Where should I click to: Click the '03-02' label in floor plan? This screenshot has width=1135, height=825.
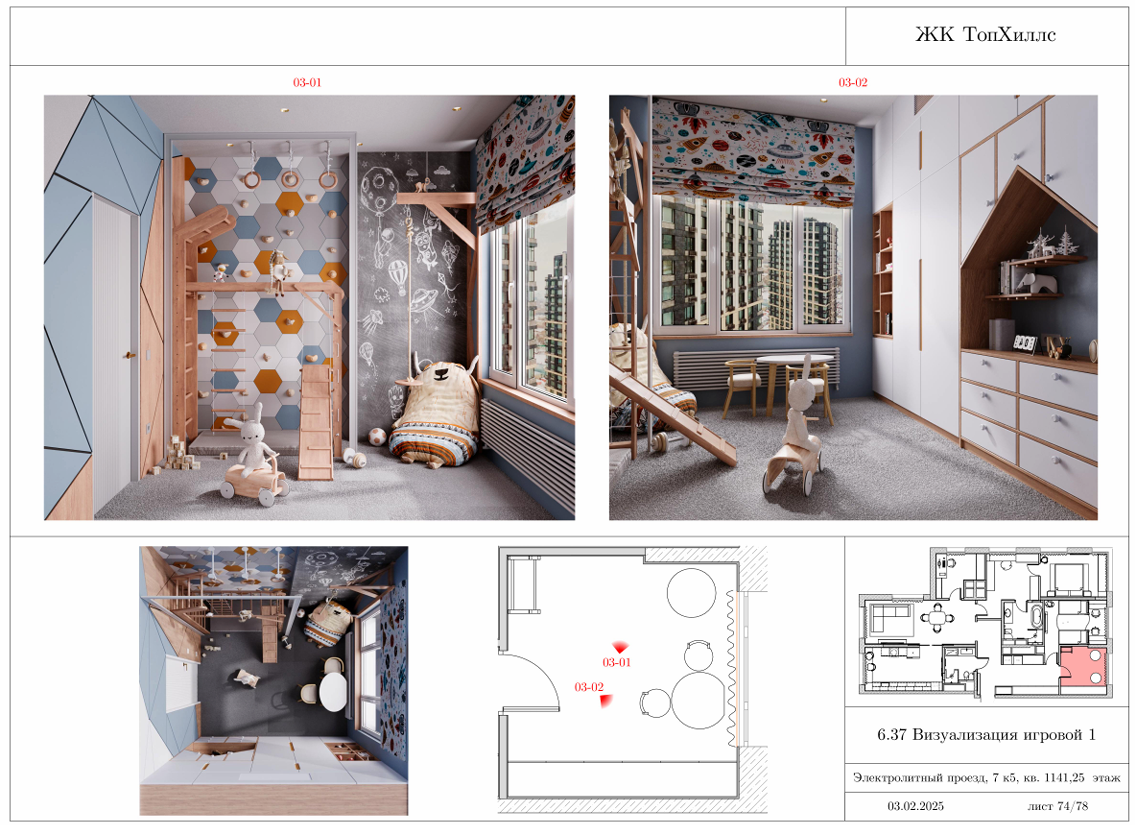(x=588, y=687)
